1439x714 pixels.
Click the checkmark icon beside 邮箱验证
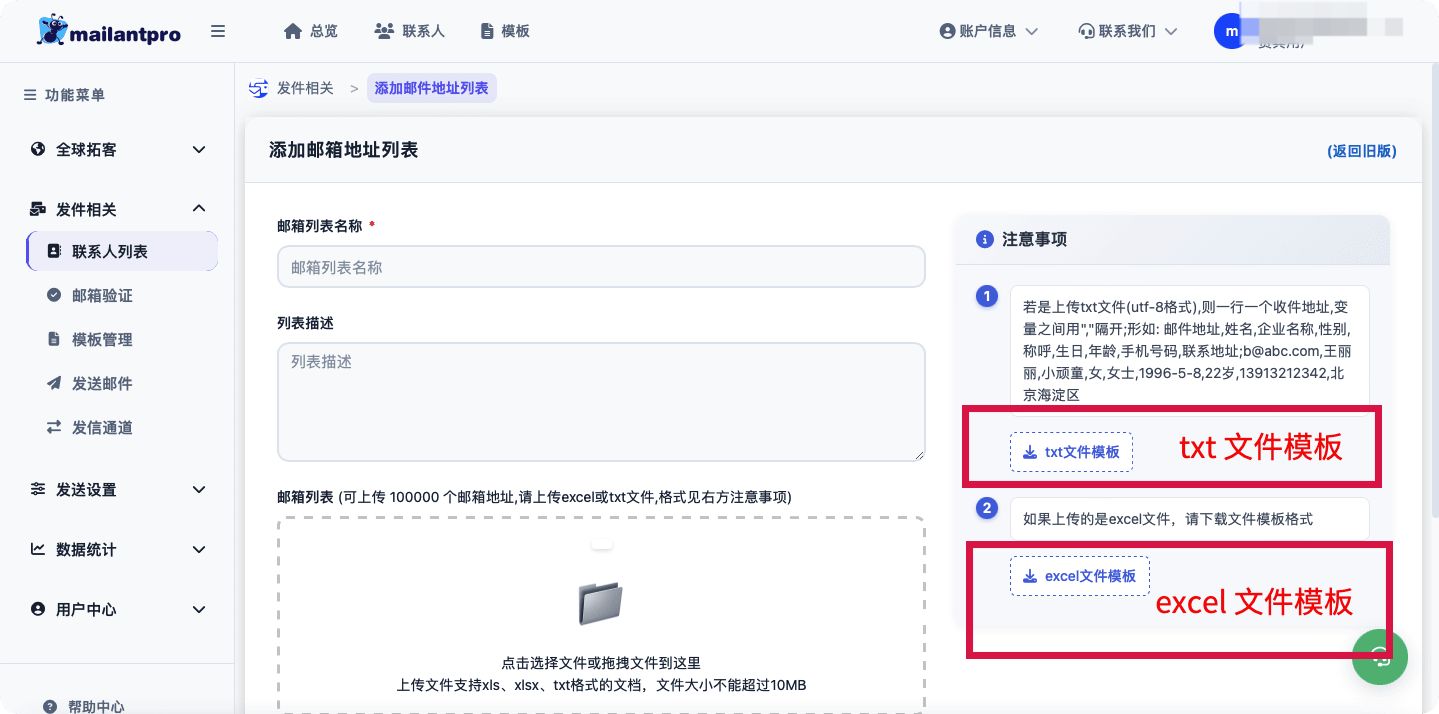[x=54, y=295]
